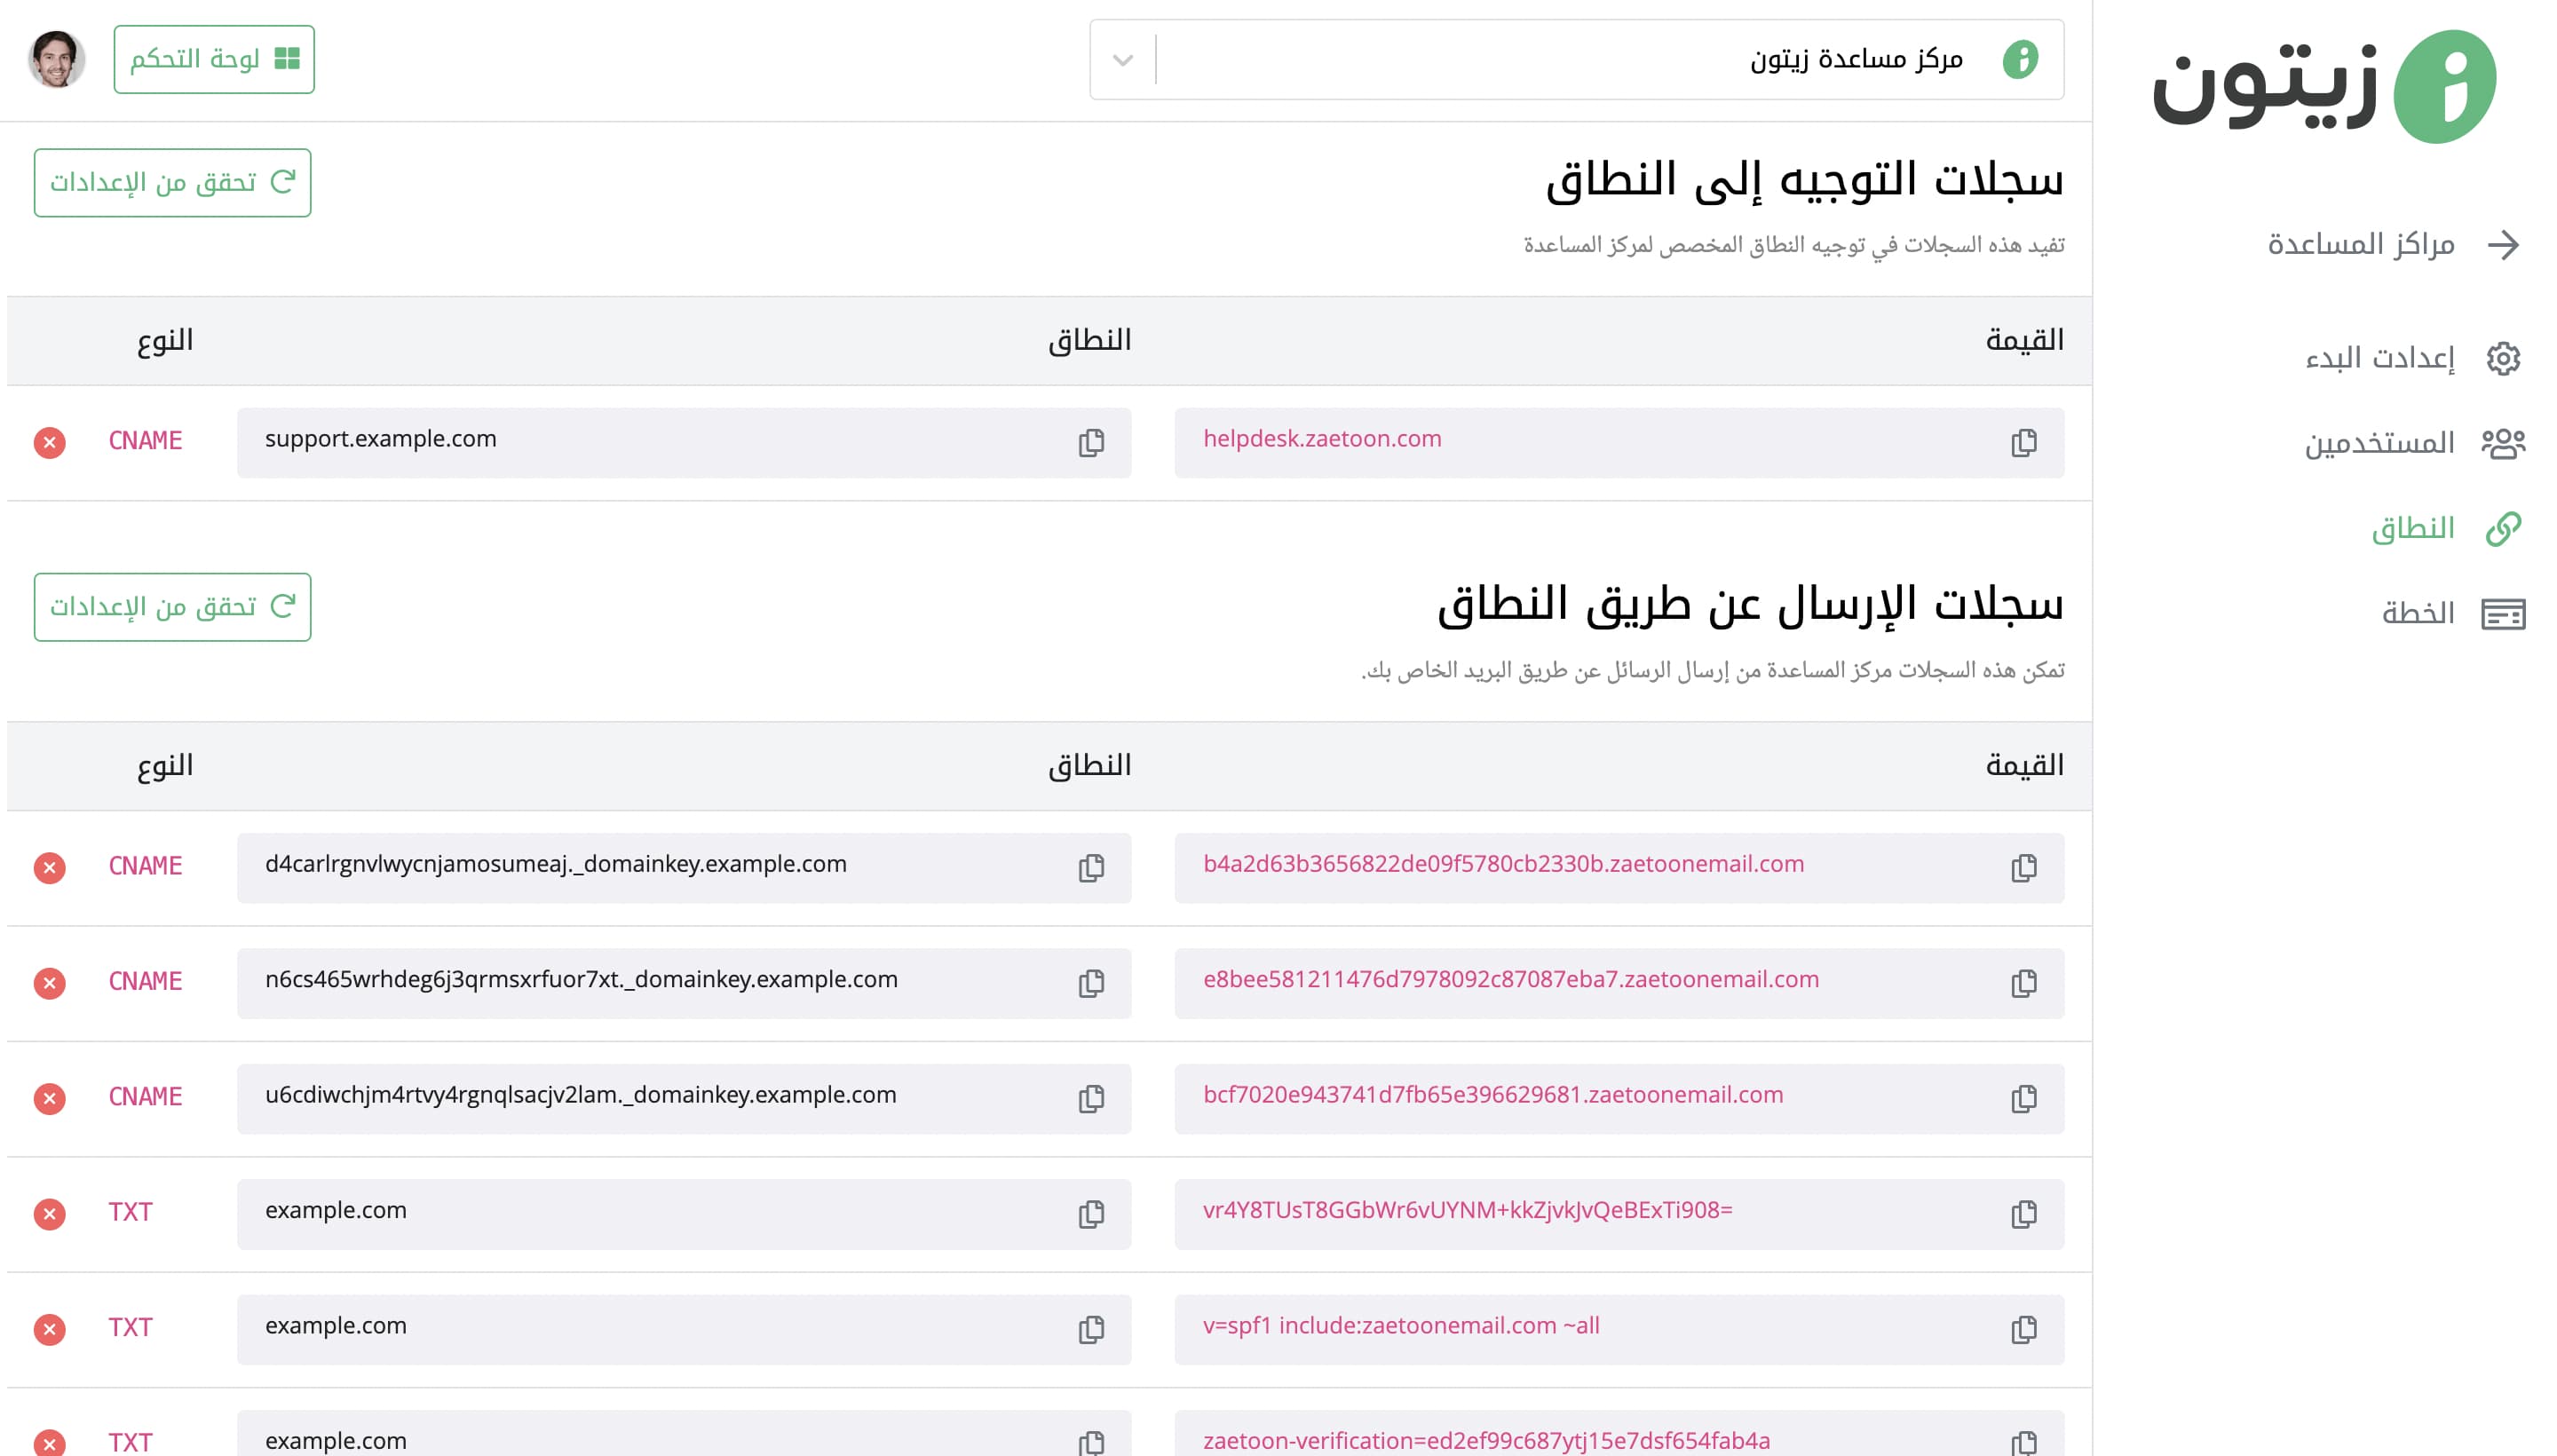Copy the d4carlrgnvlwycnjamosumeaj domainkey domain
This screenshot has width=2557, height=1456.
pos(1091,867)
